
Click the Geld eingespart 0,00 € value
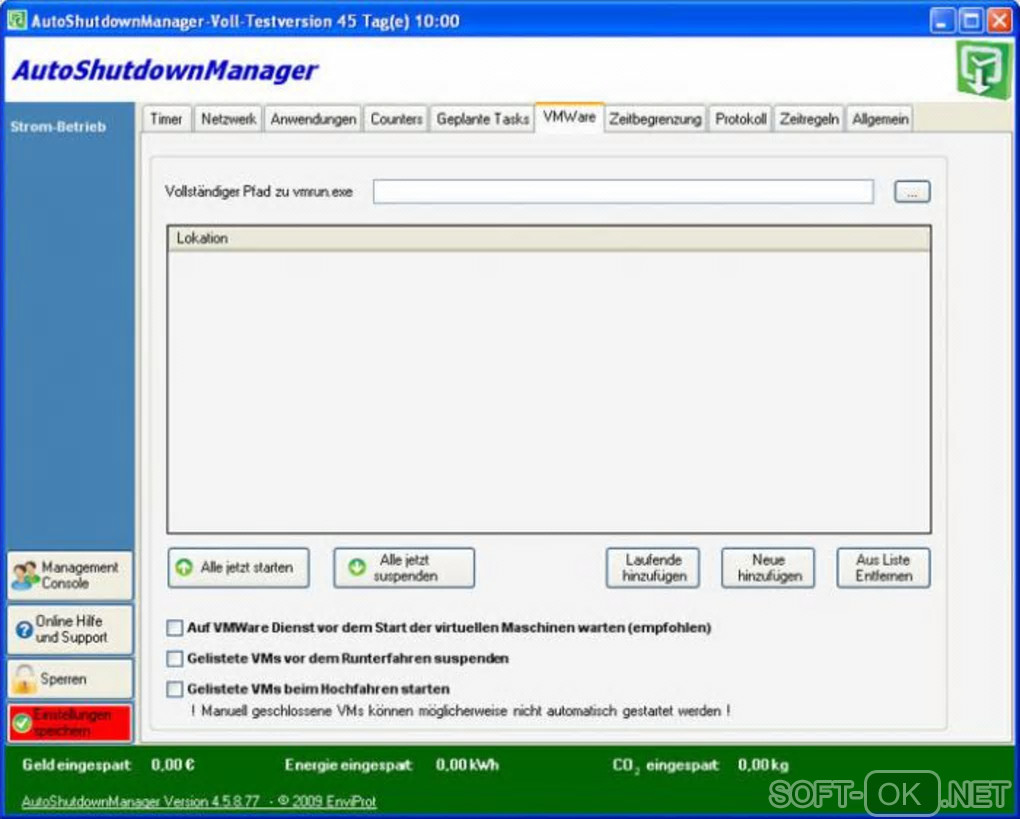(x=172, y=765)
